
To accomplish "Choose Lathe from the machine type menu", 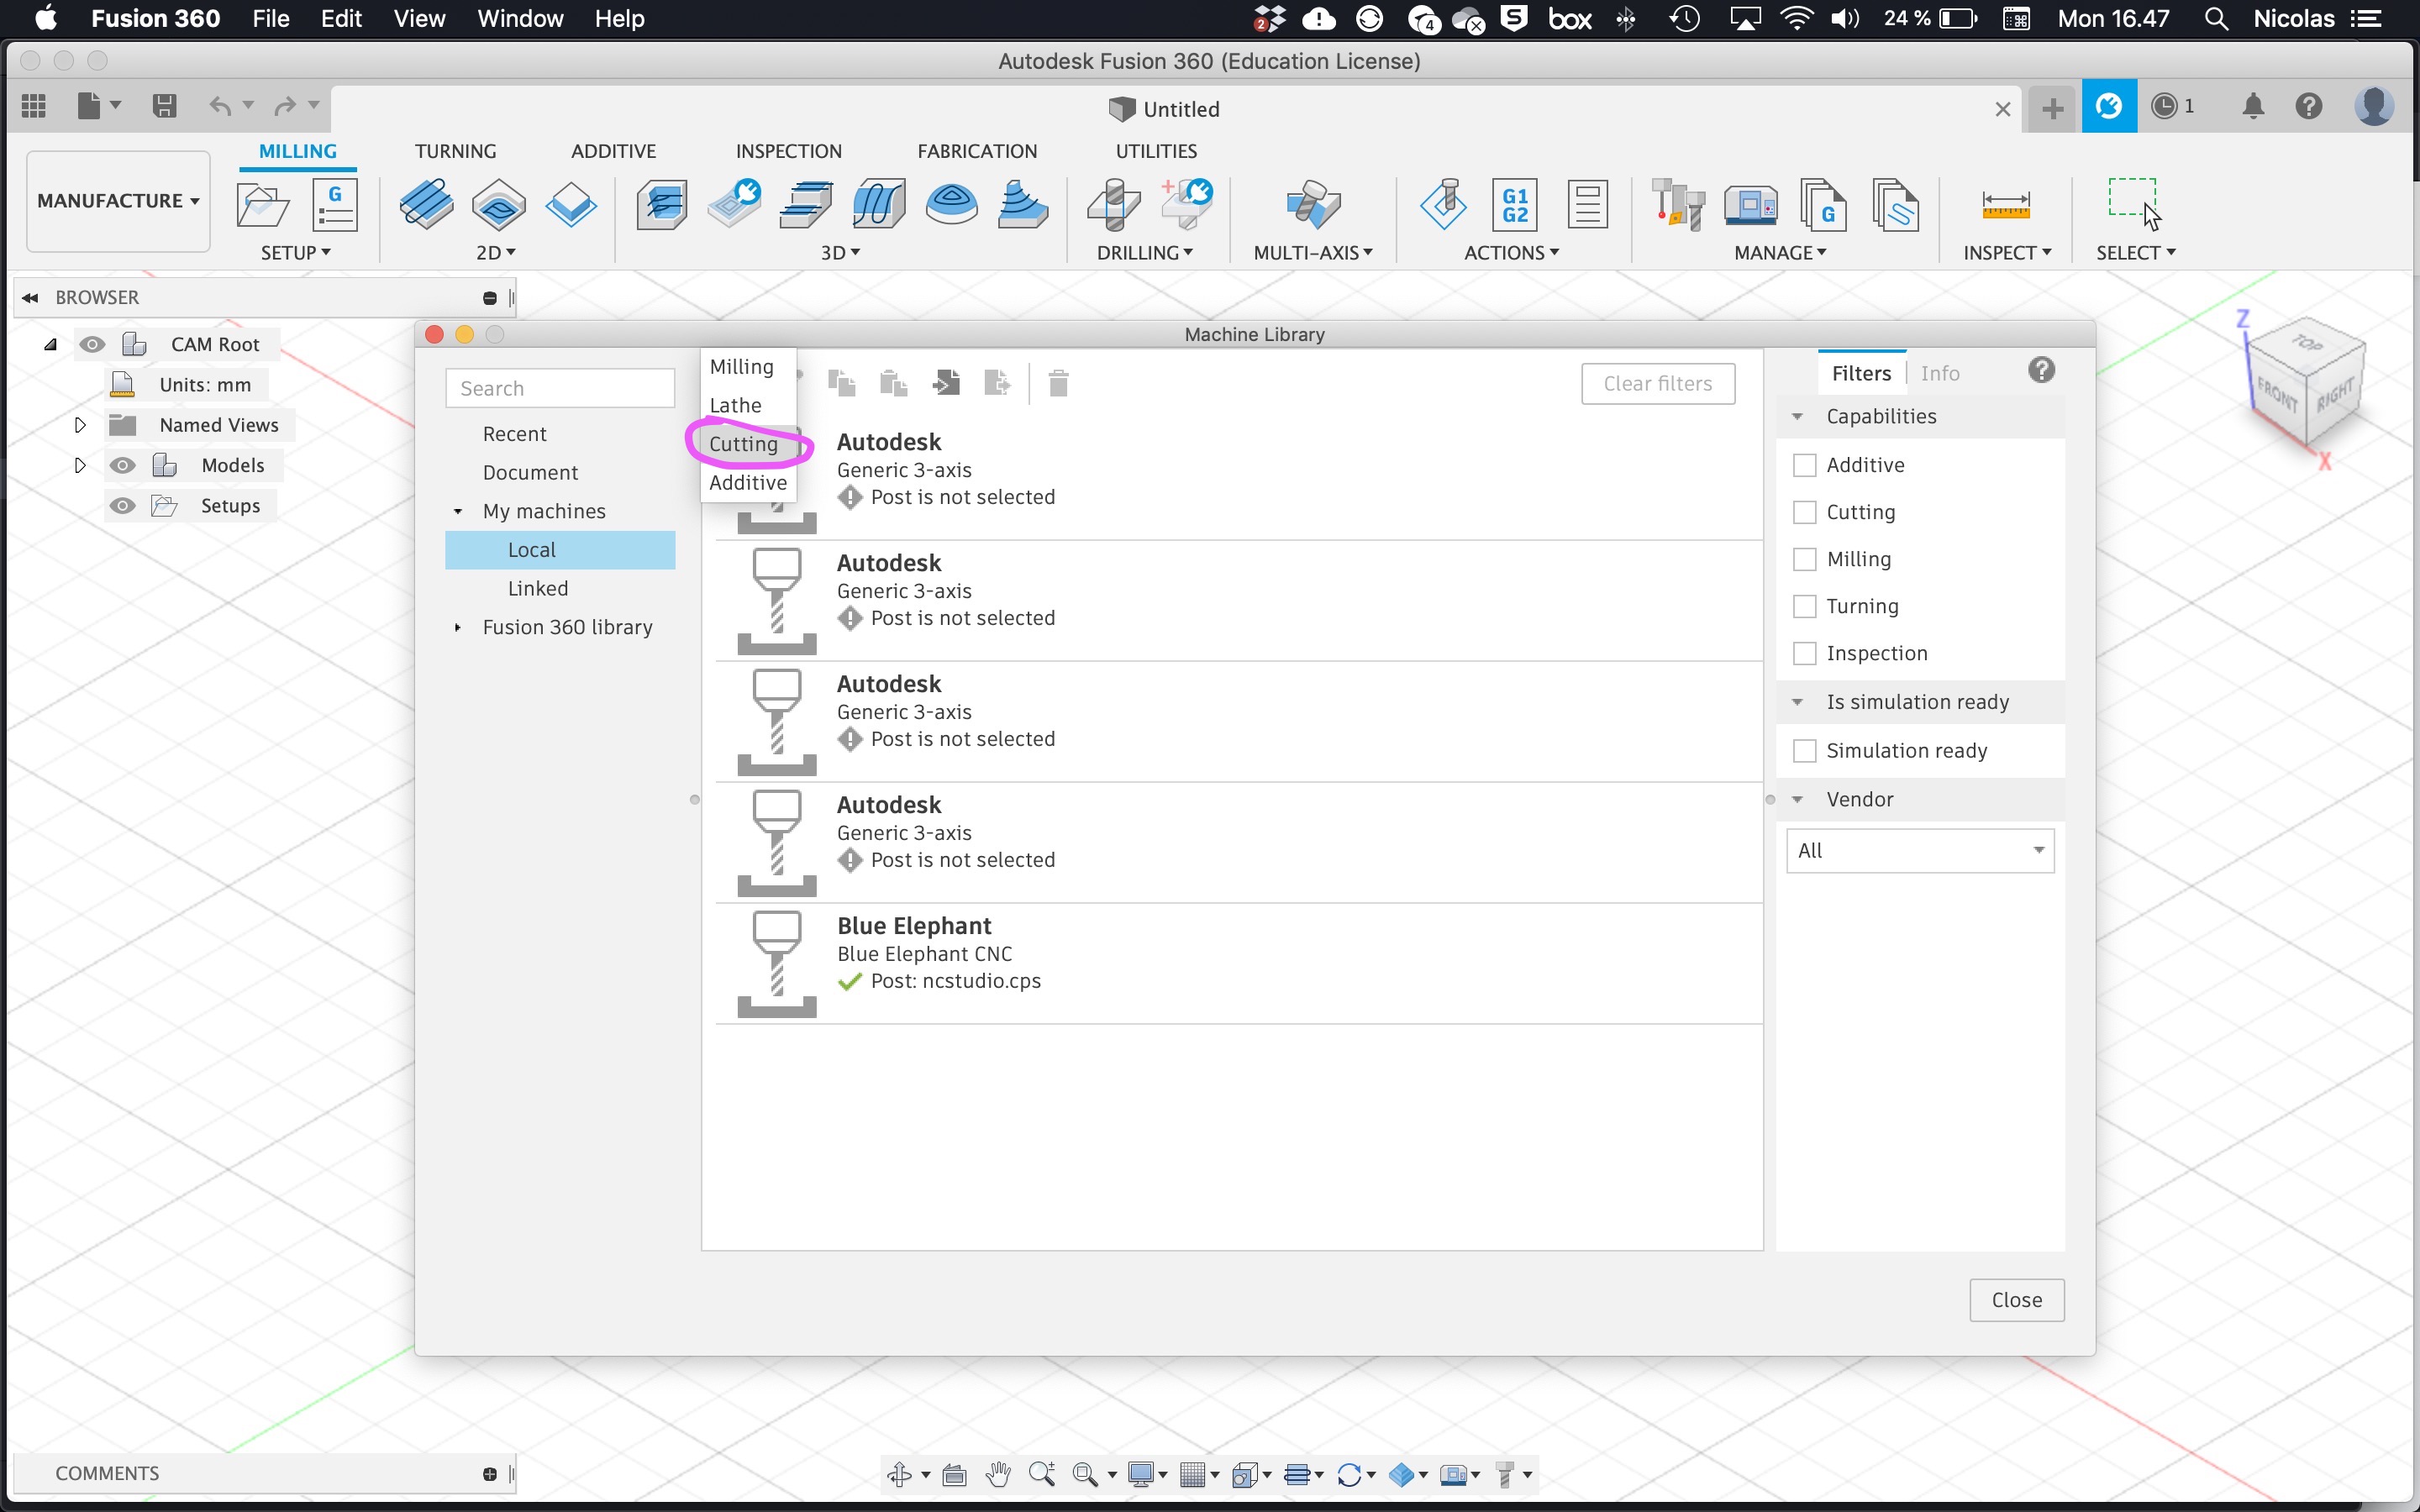I will tap(736, 405).
